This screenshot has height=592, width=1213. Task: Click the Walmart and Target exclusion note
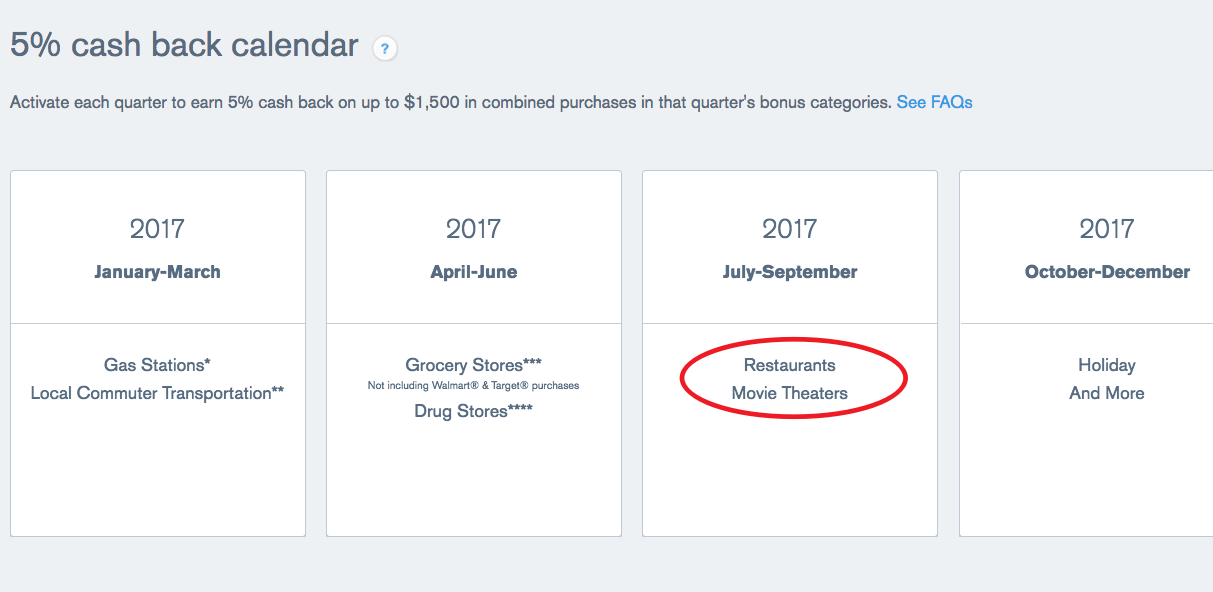pos(474,386)
